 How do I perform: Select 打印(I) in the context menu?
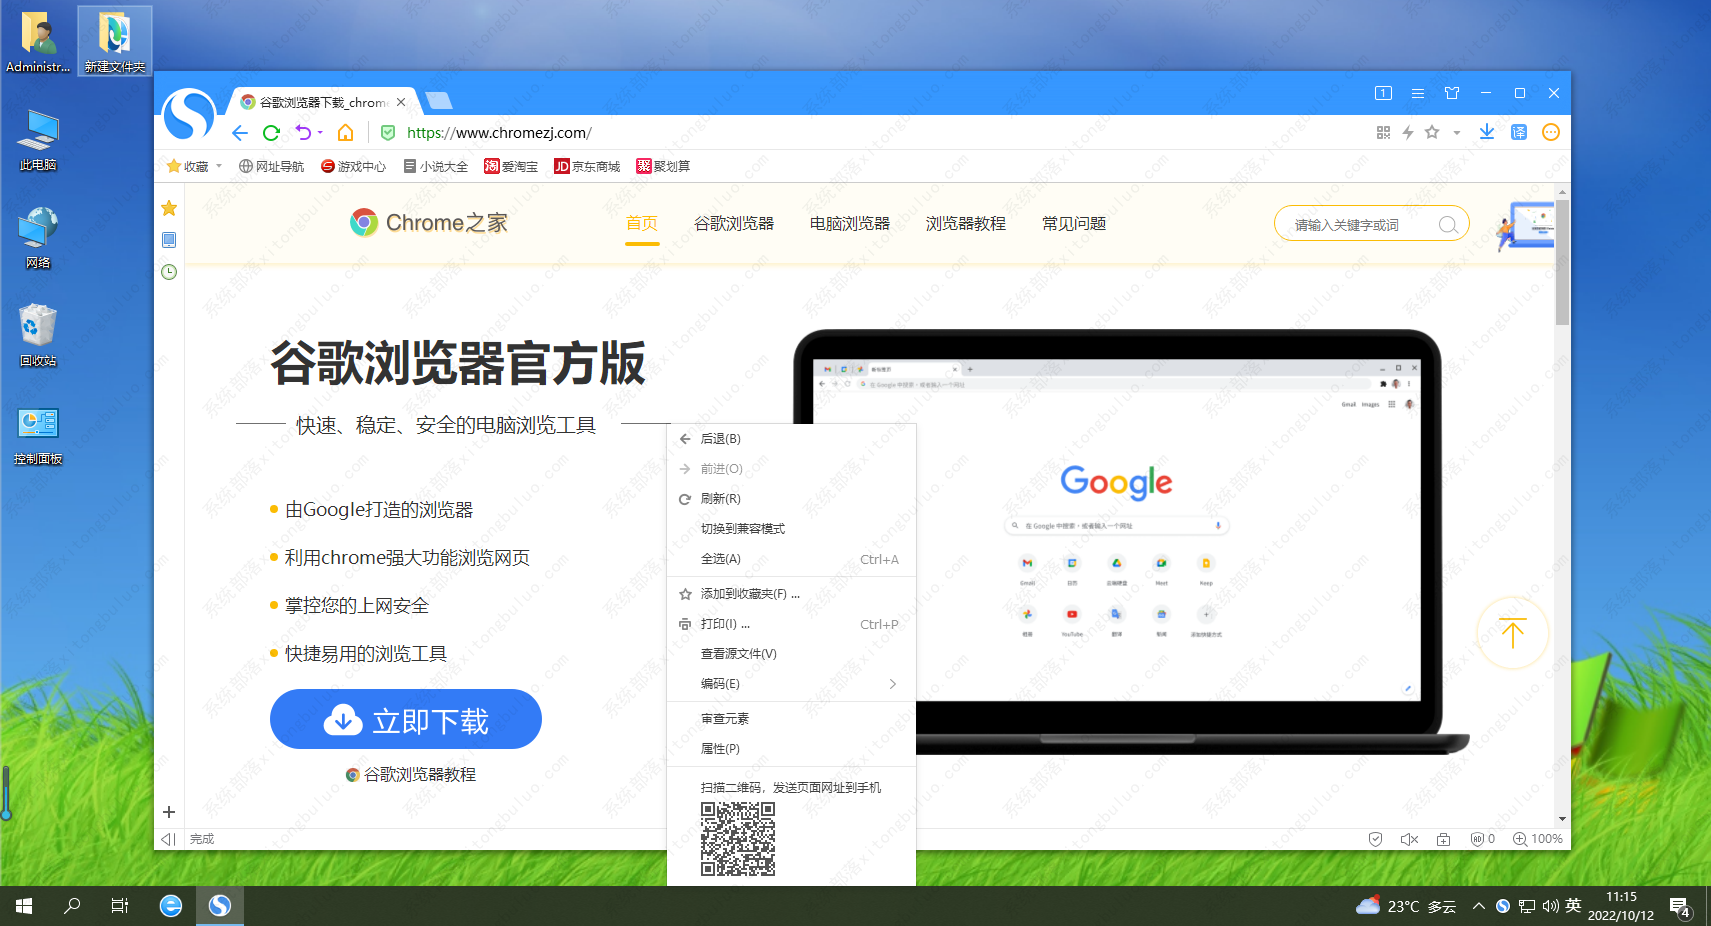pyautogui.click(x=791, y=624)
